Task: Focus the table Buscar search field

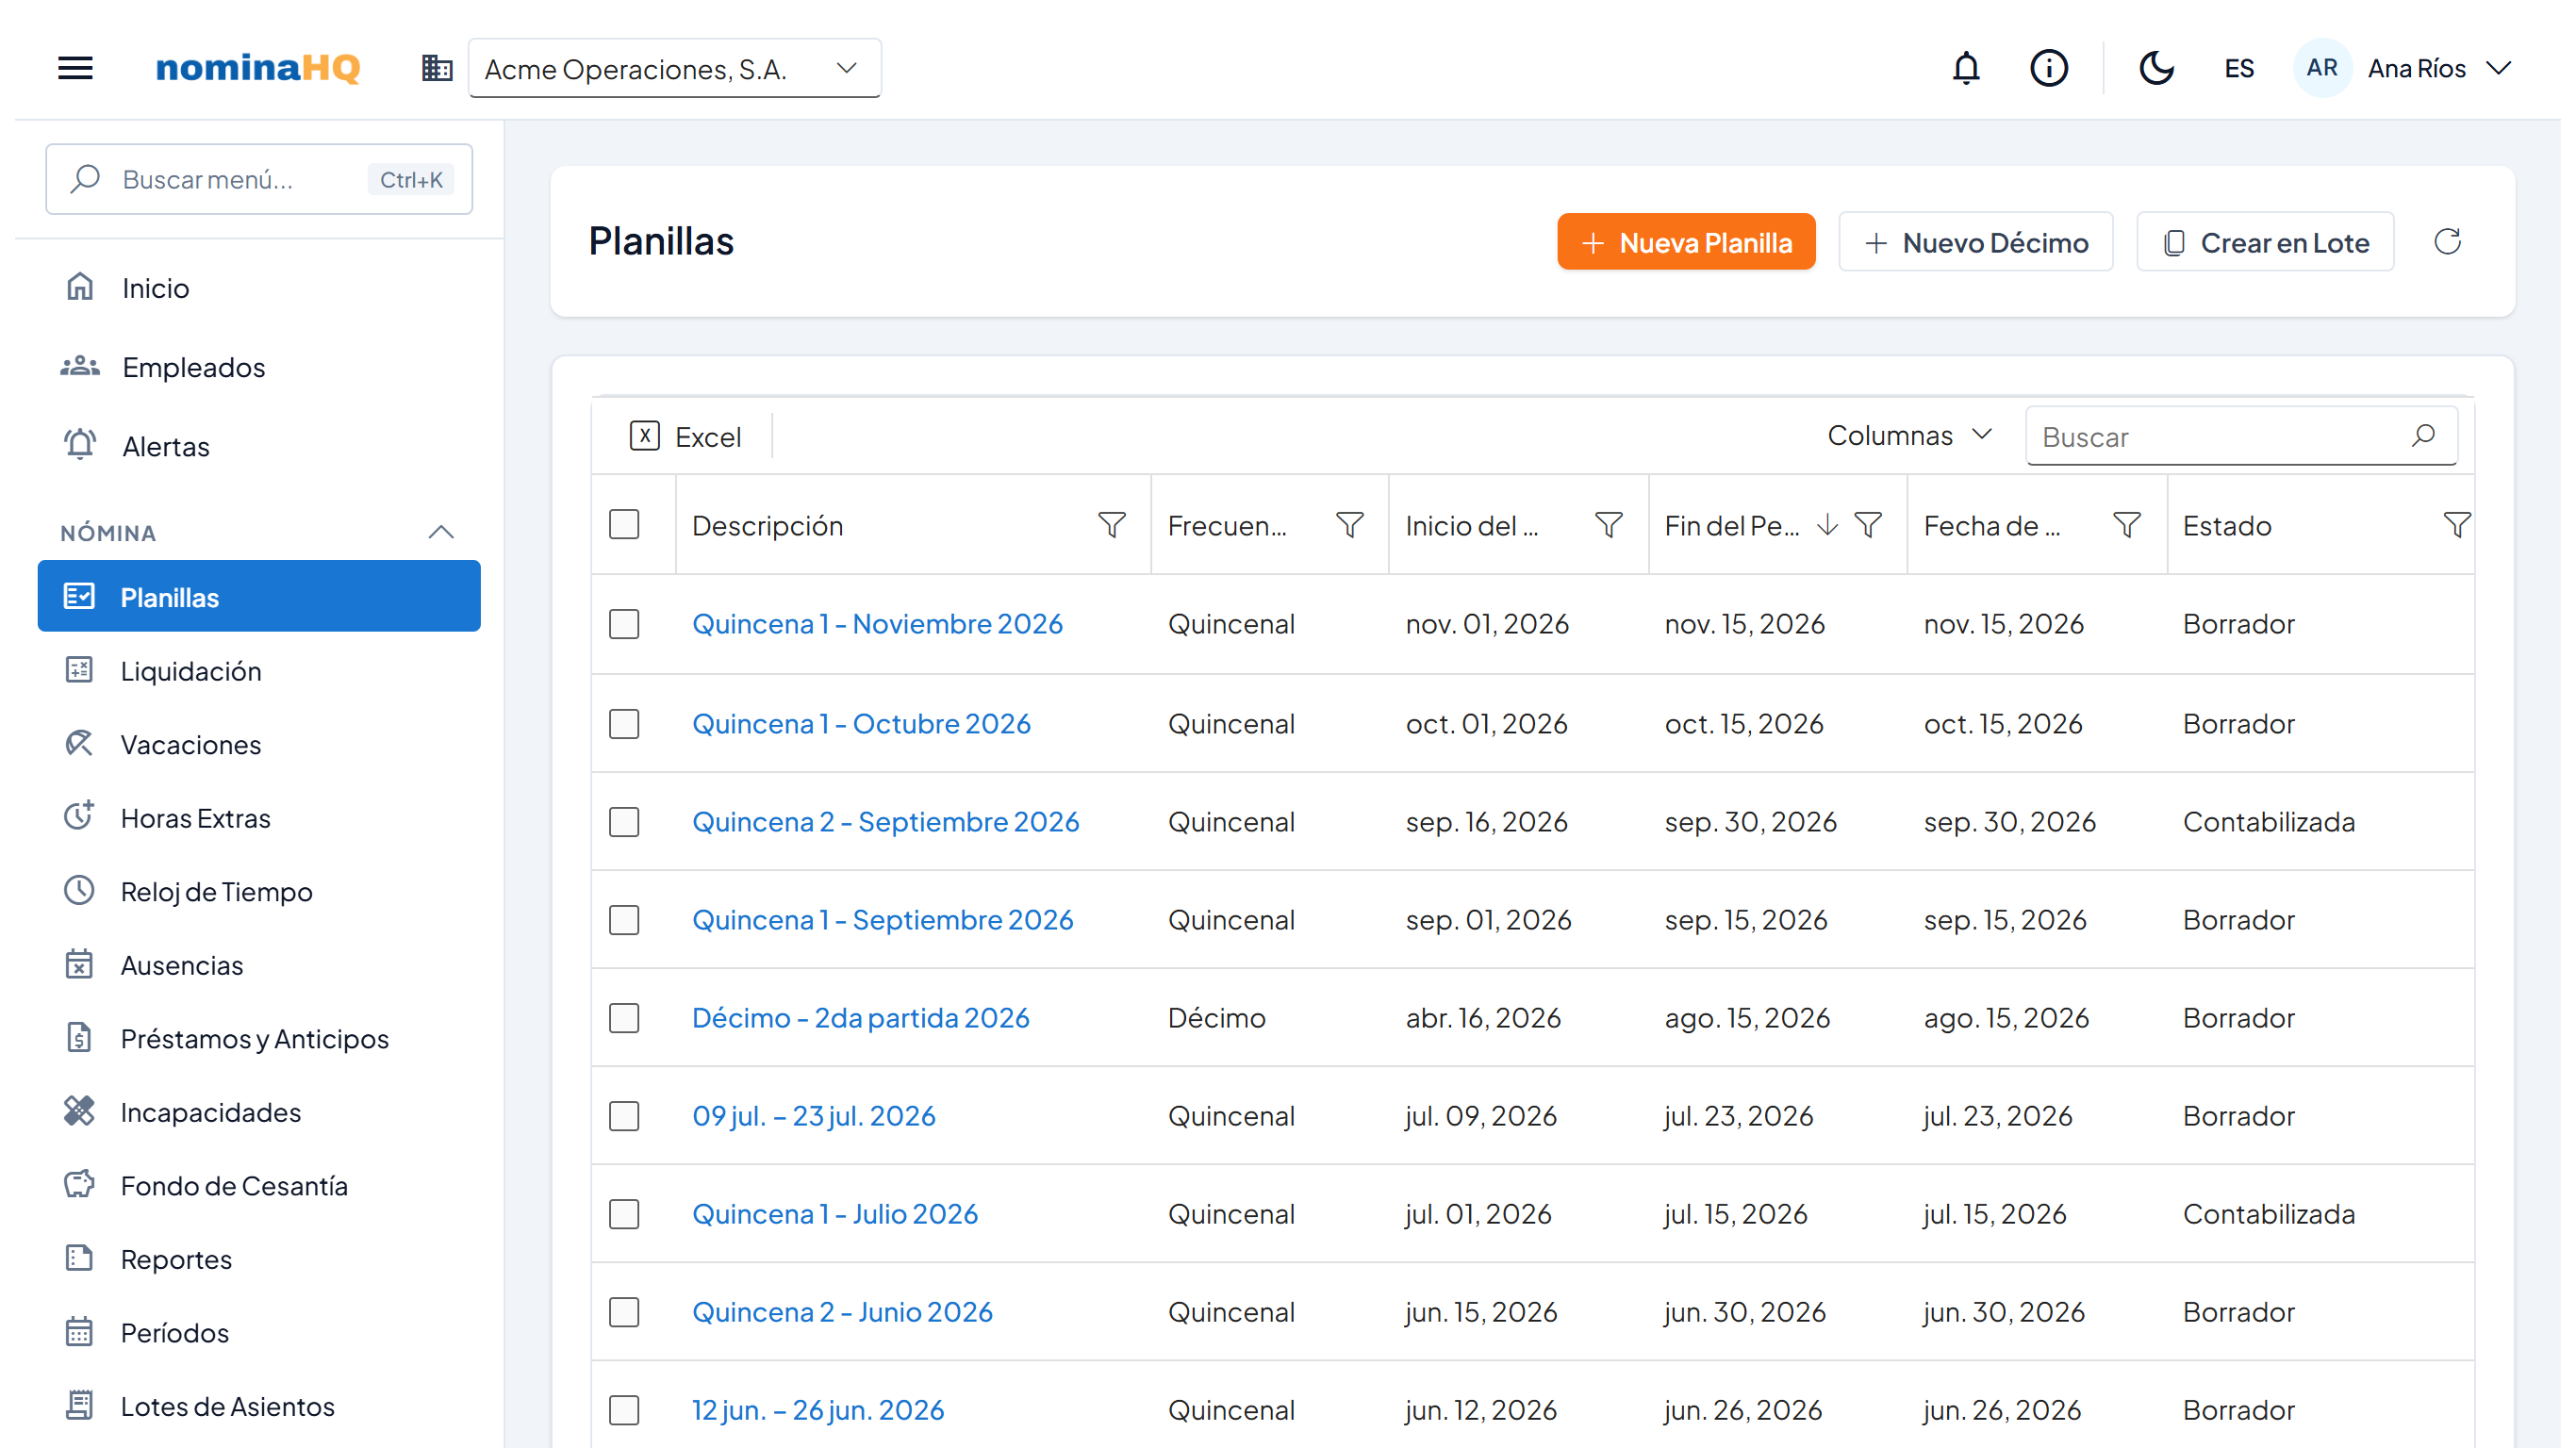Action: pyautogui.click(x=2240, y=436)
